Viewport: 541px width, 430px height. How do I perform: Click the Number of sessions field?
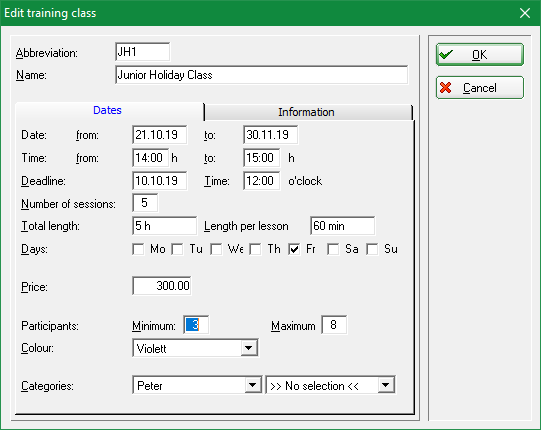[145, 203]
